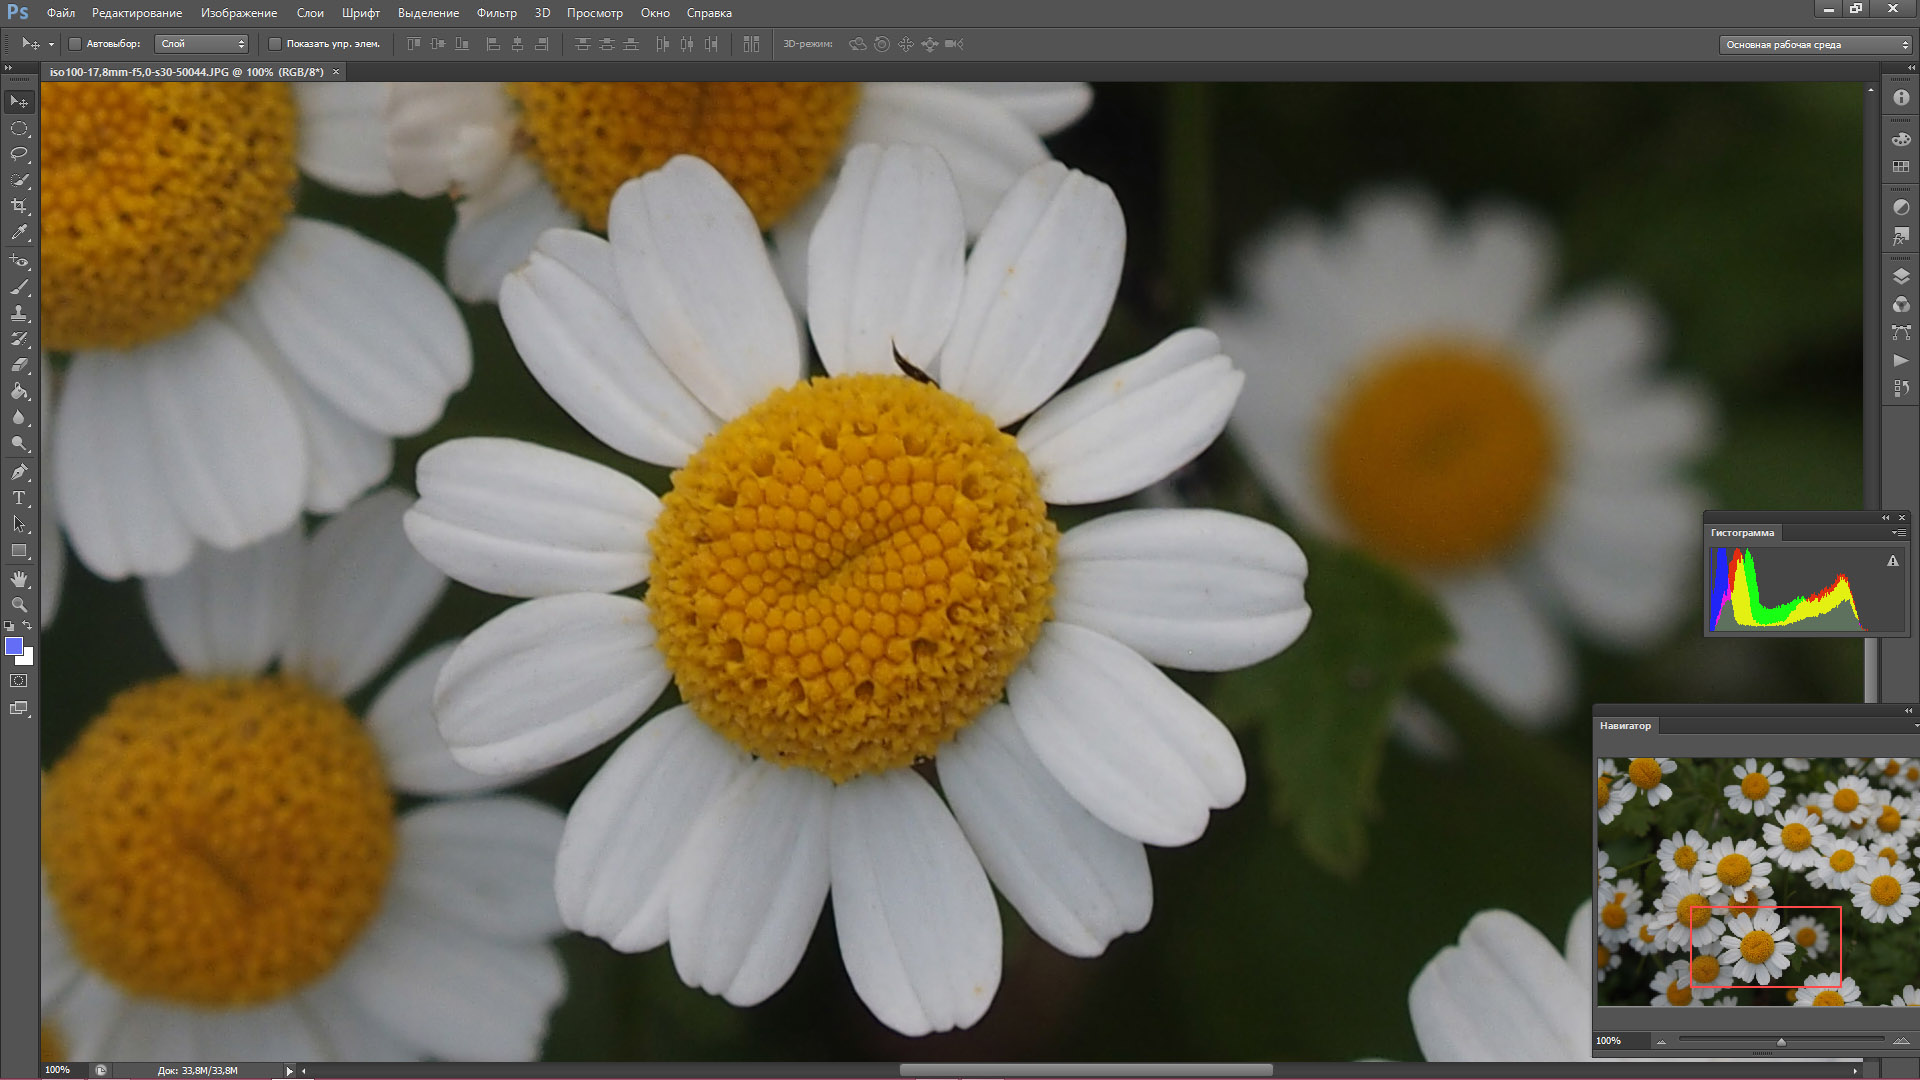Click the Navigator flower thumbnail preview

click(x=1757, y=881)
